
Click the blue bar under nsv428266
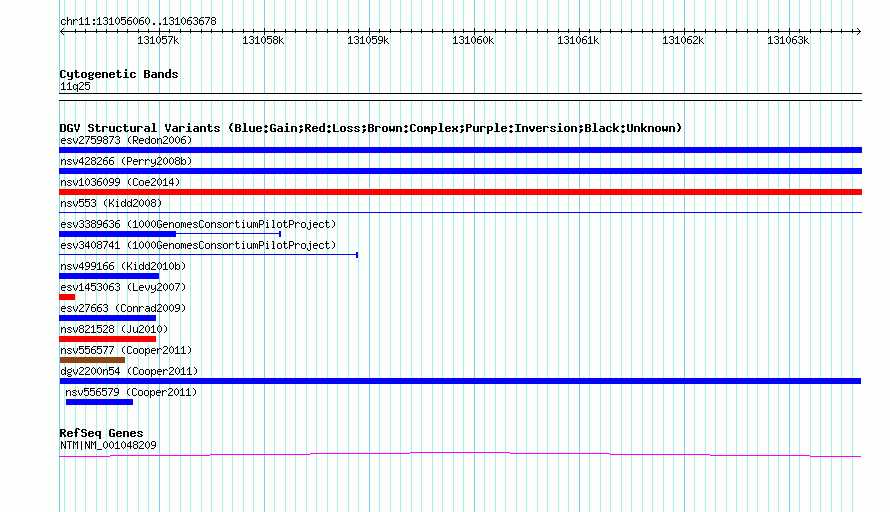460,171
